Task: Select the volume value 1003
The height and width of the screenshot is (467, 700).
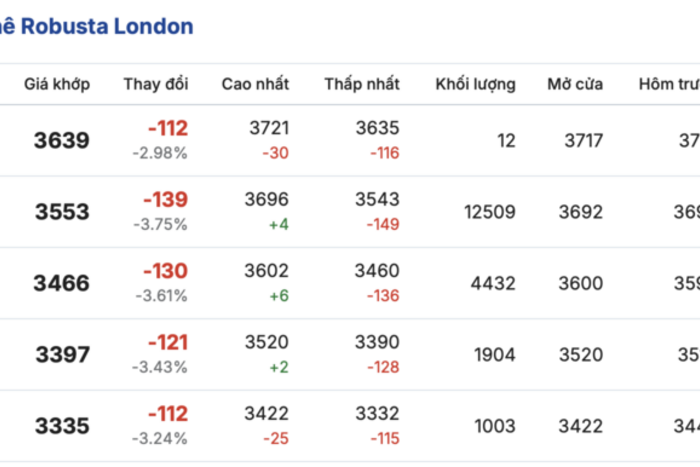Action: (494, 426)
